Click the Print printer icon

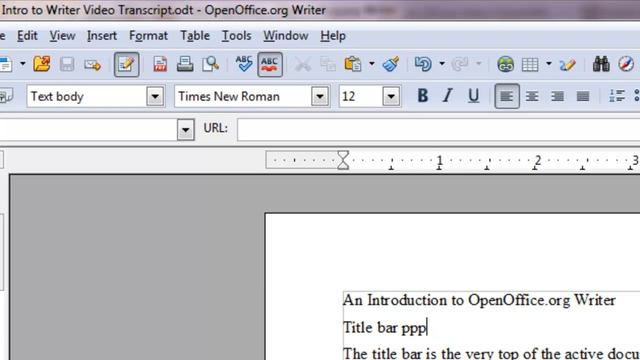point(185,64)
